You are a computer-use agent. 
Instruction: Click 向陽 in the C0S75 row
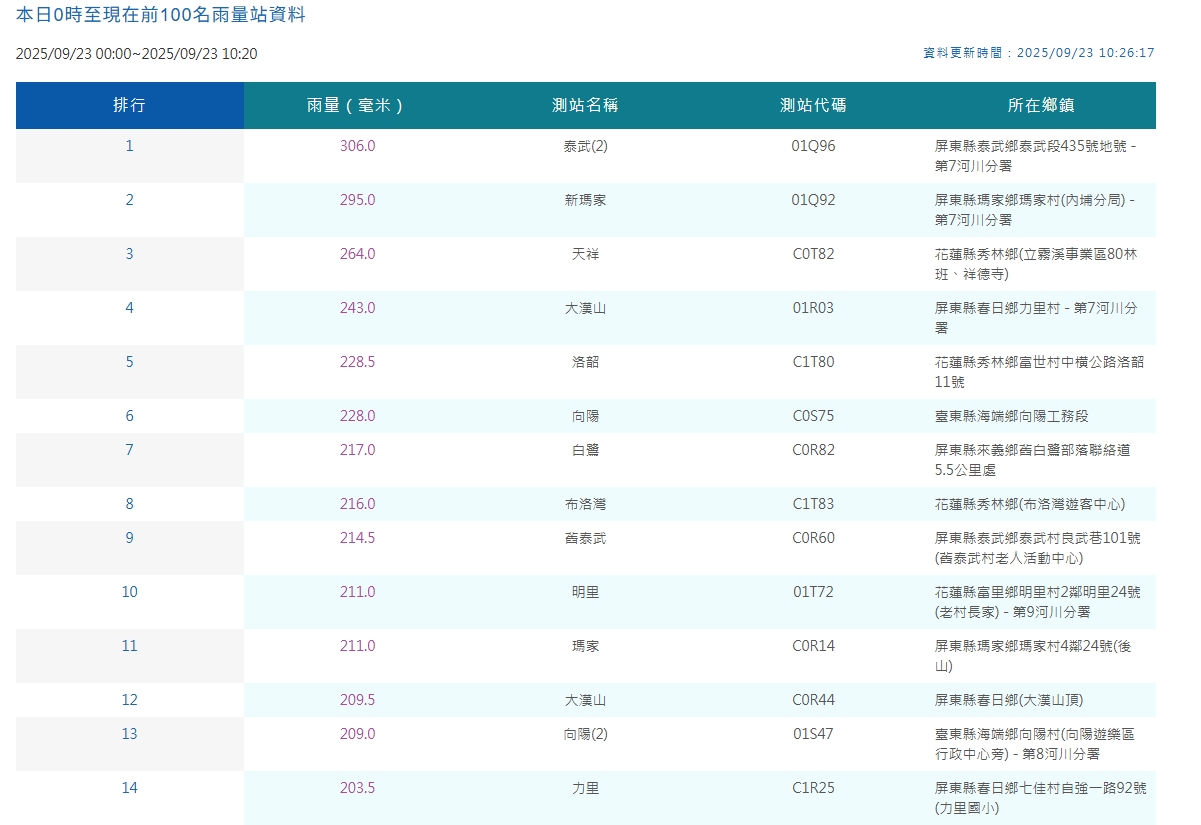[x=586, y=416]
